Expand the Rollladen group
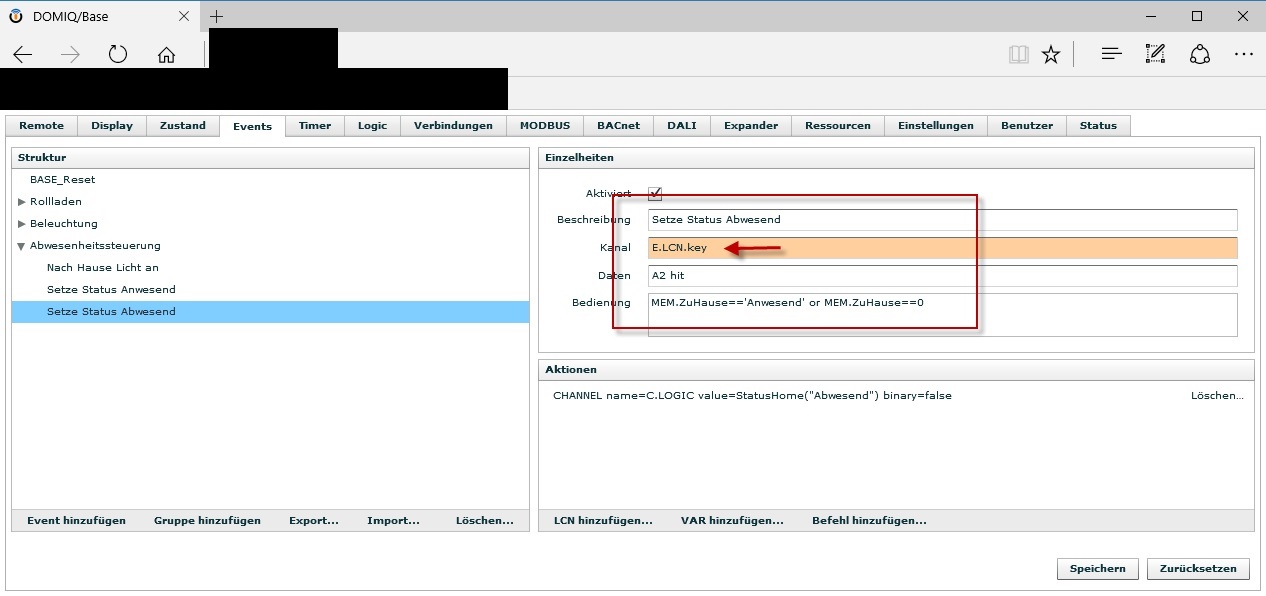This screenshot has width=1266, height=596. coord(22,202)
